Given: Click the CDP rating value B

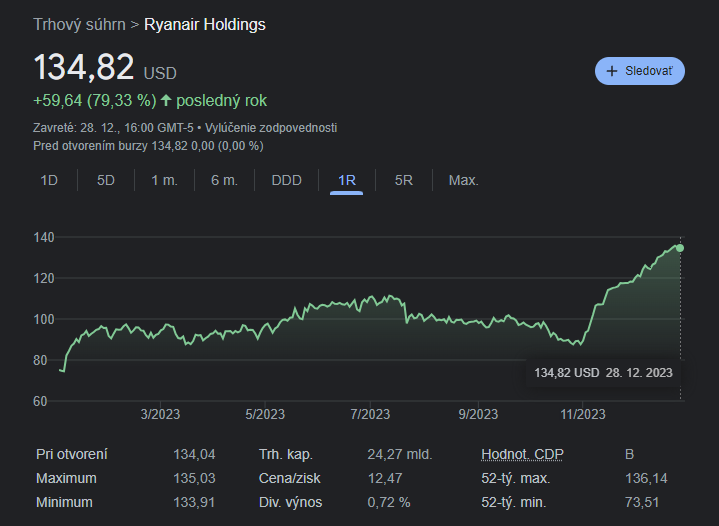Looking at the screenshot, I should click(629, 454).
